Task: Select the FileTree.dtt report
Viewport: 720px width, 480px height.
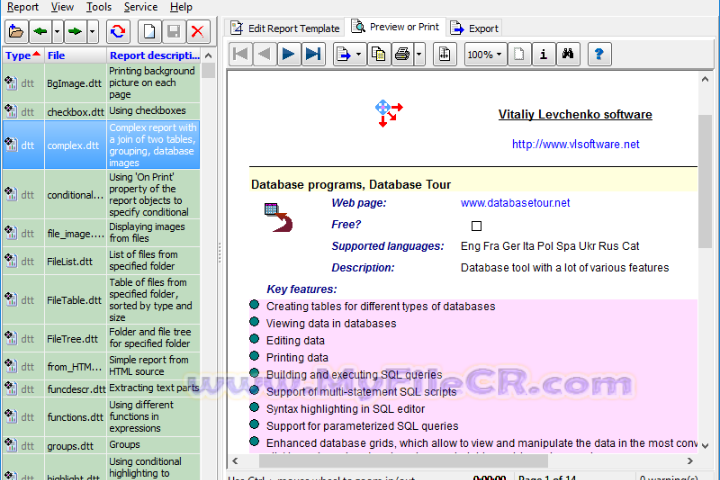Action: click(x=101, y=338)
